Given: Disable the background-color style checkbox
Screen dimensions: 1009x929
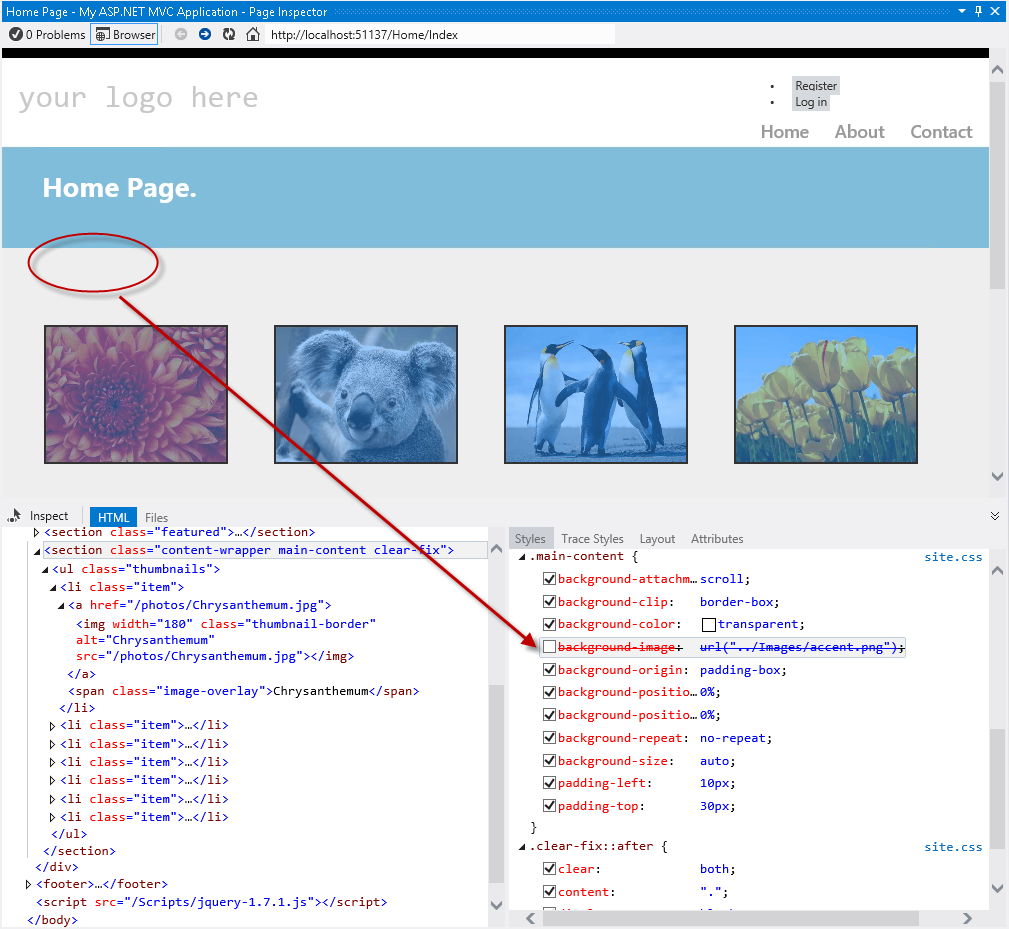Looking at the screenshot, I should [549, 623].
